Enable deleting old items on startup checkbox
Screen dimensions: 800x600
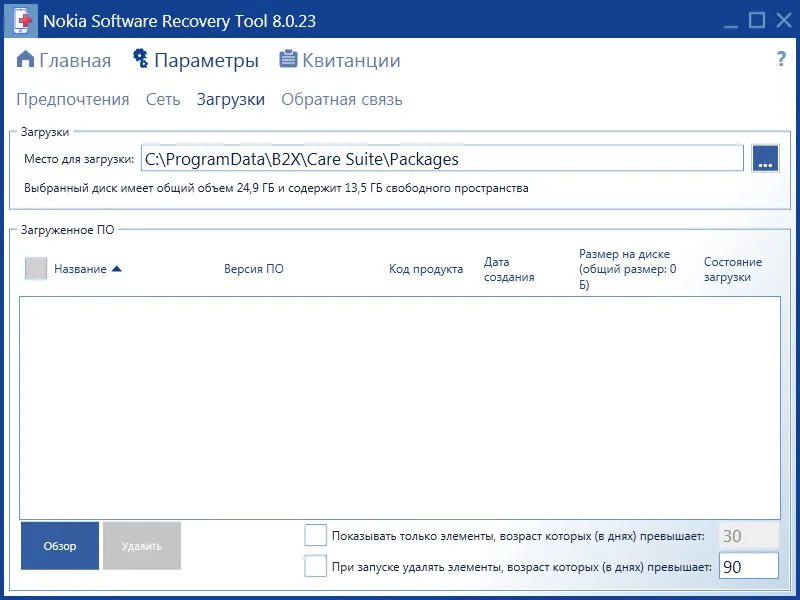(315, 566)
